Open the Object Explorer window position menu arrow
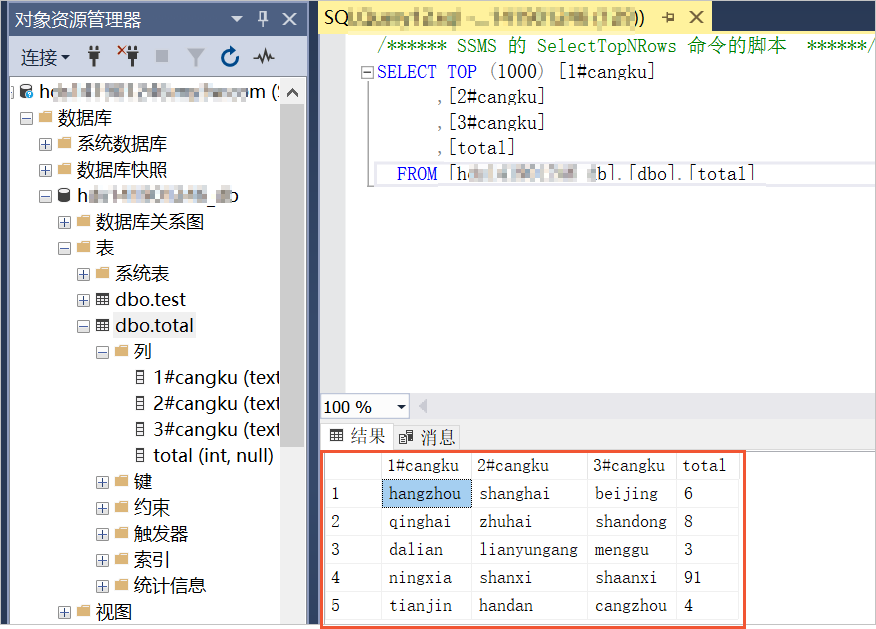The height and width of the screenshot is (629, 876). [x=237, y=19]
